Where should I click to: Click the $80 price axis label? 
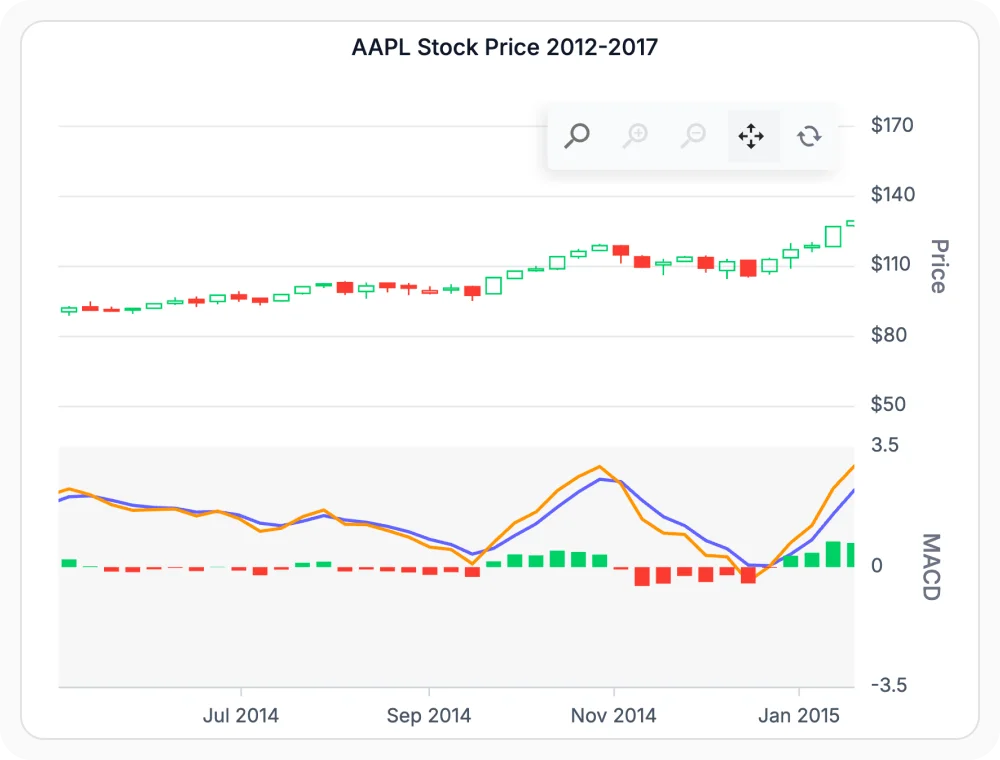point(889,335)
